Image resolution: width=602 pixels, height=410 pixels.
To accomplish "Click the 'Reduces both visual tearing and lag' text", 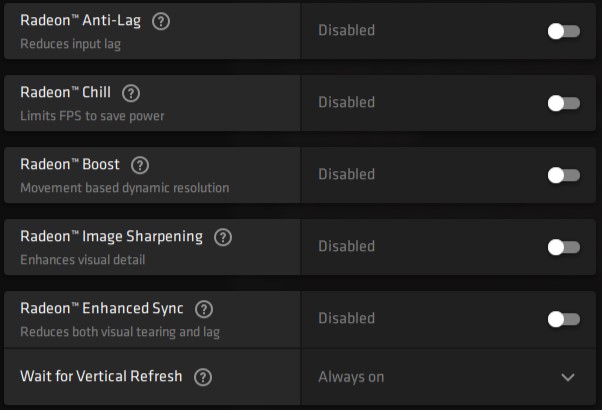I will coord(120,332).
